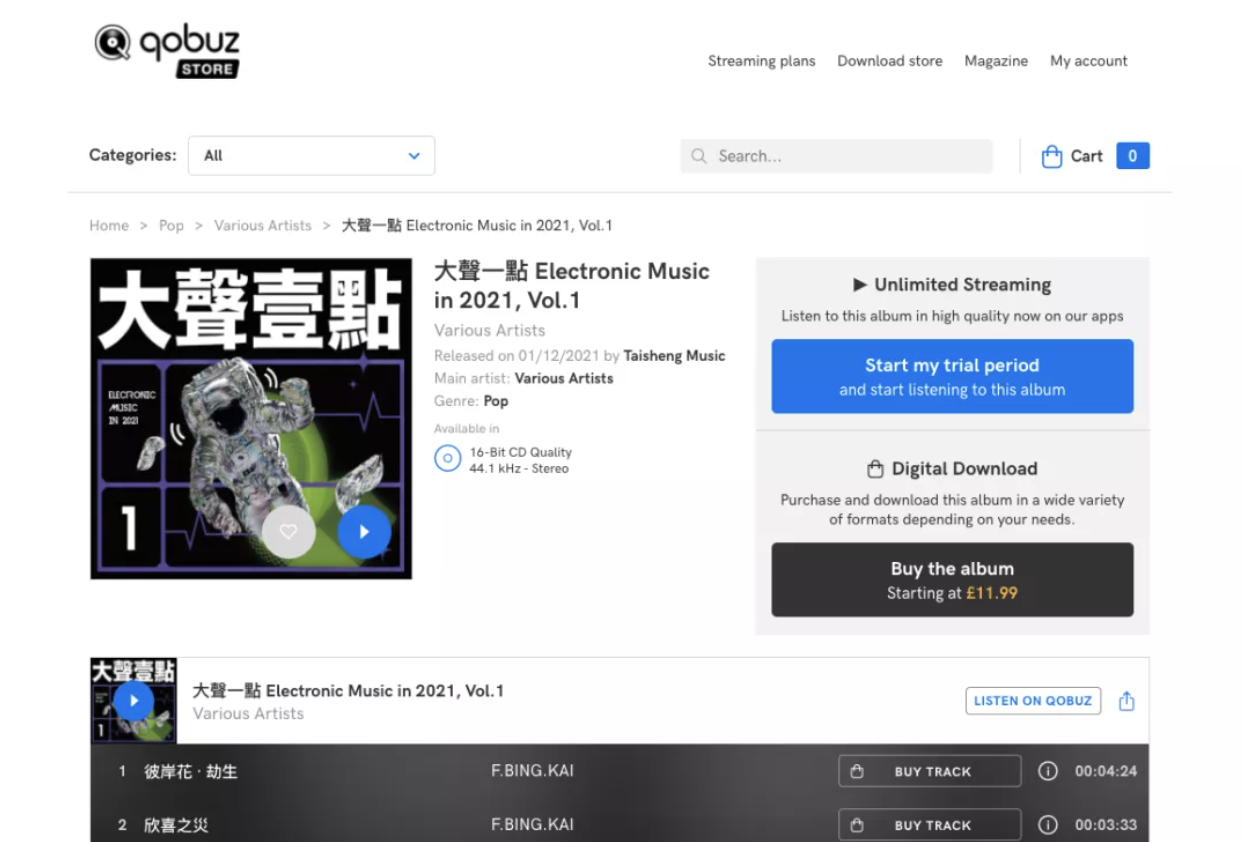Go to the Pop breadcrumb
The height and width of the screenshot is (842, 1244).
tap(171, 226)
